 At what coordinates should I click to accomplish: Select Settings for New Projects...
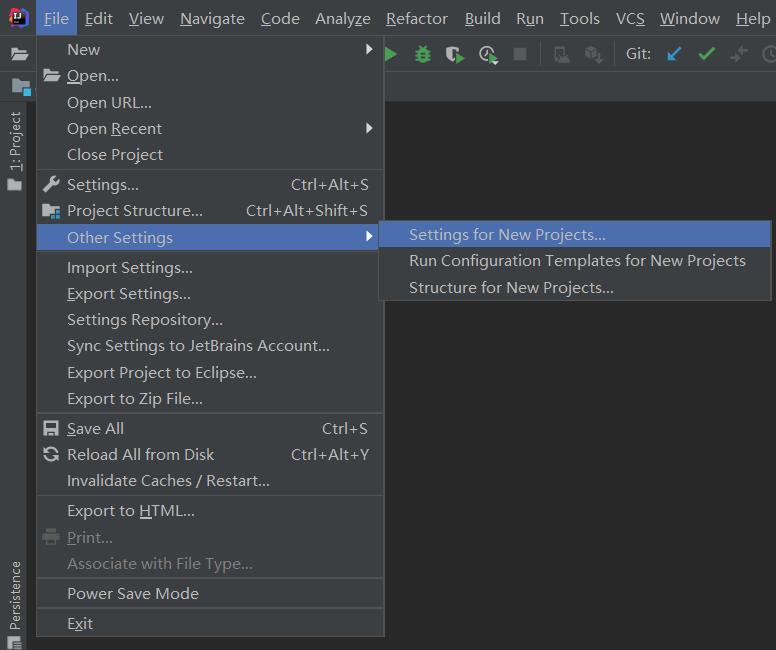click(x=575, y=234)
